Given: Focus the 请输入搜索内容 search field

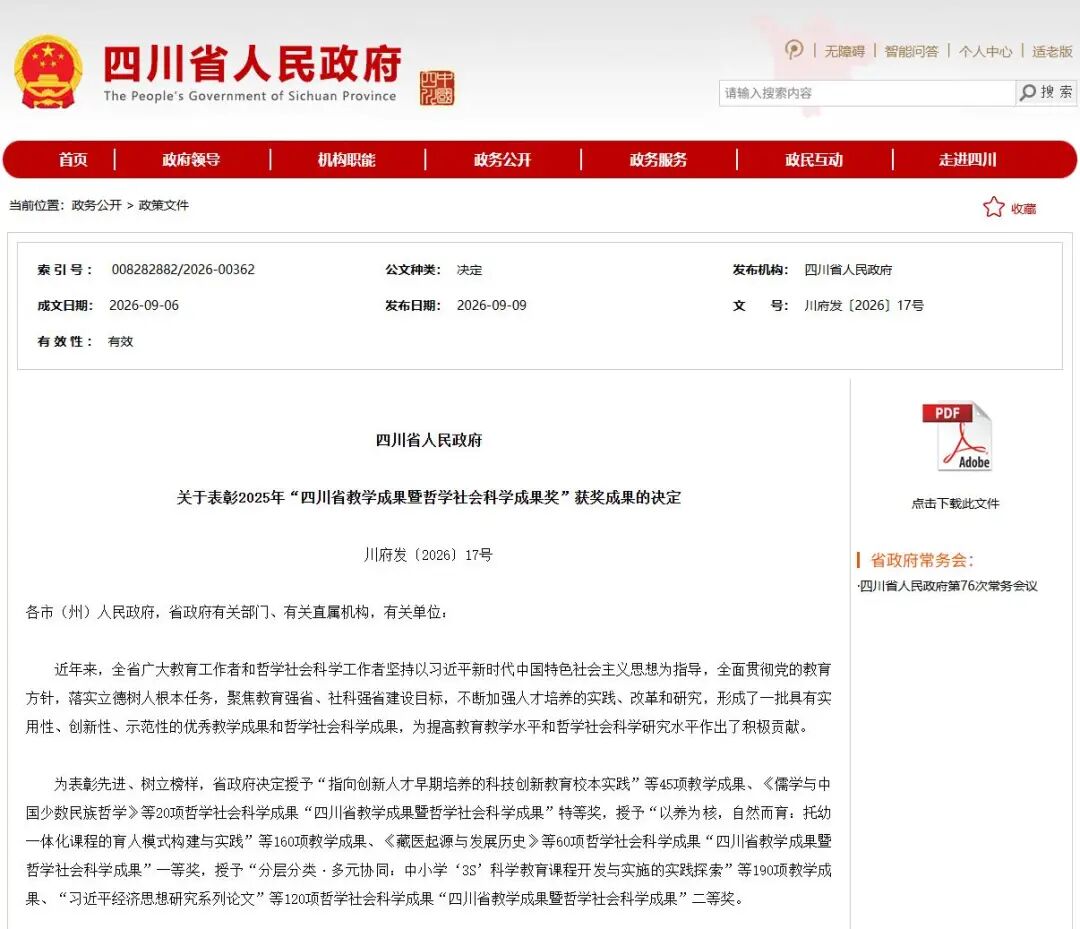Looking at the screenshot, I should pos(866,93).
